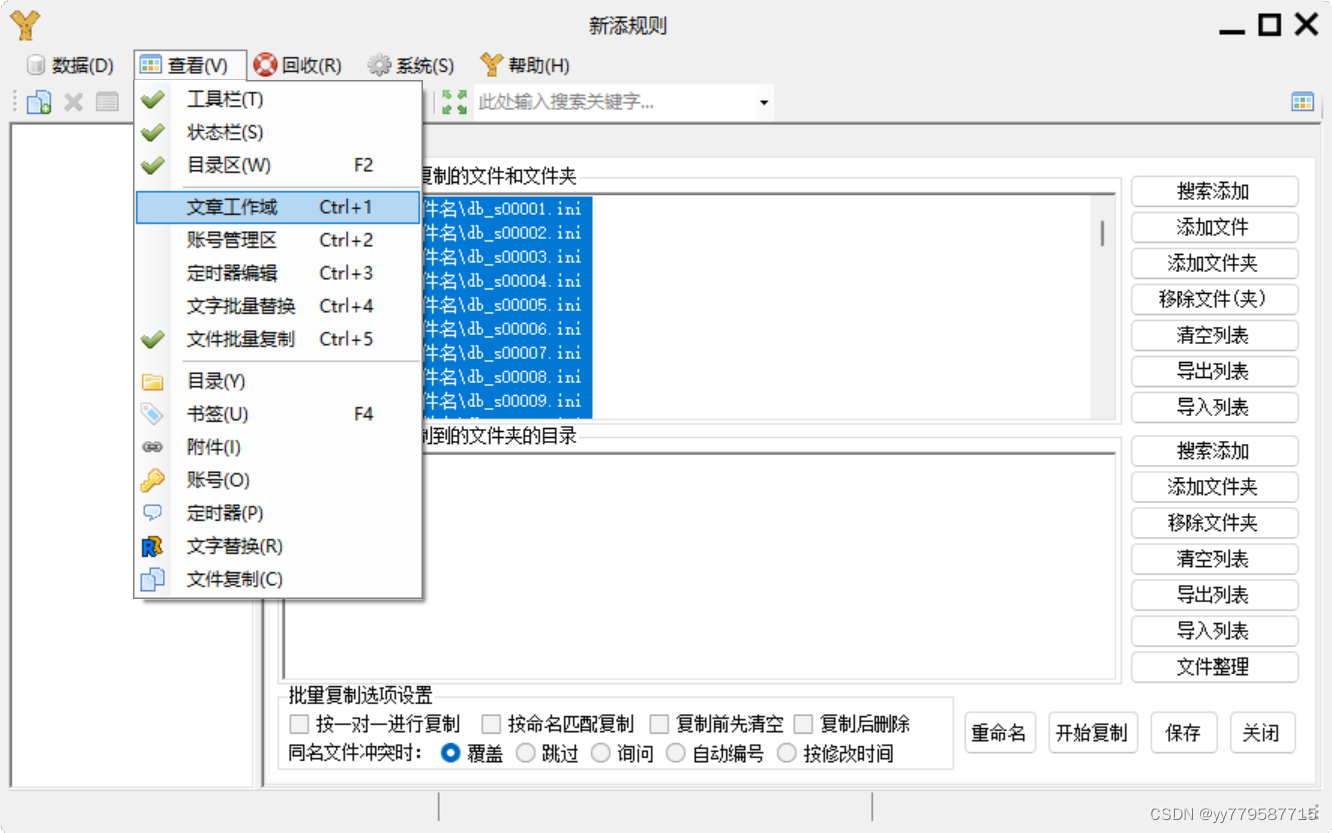This screenshot has width=1332, height=833.
Task: Click the R icon beside 文字替换(R)
Action: point(152,546)
